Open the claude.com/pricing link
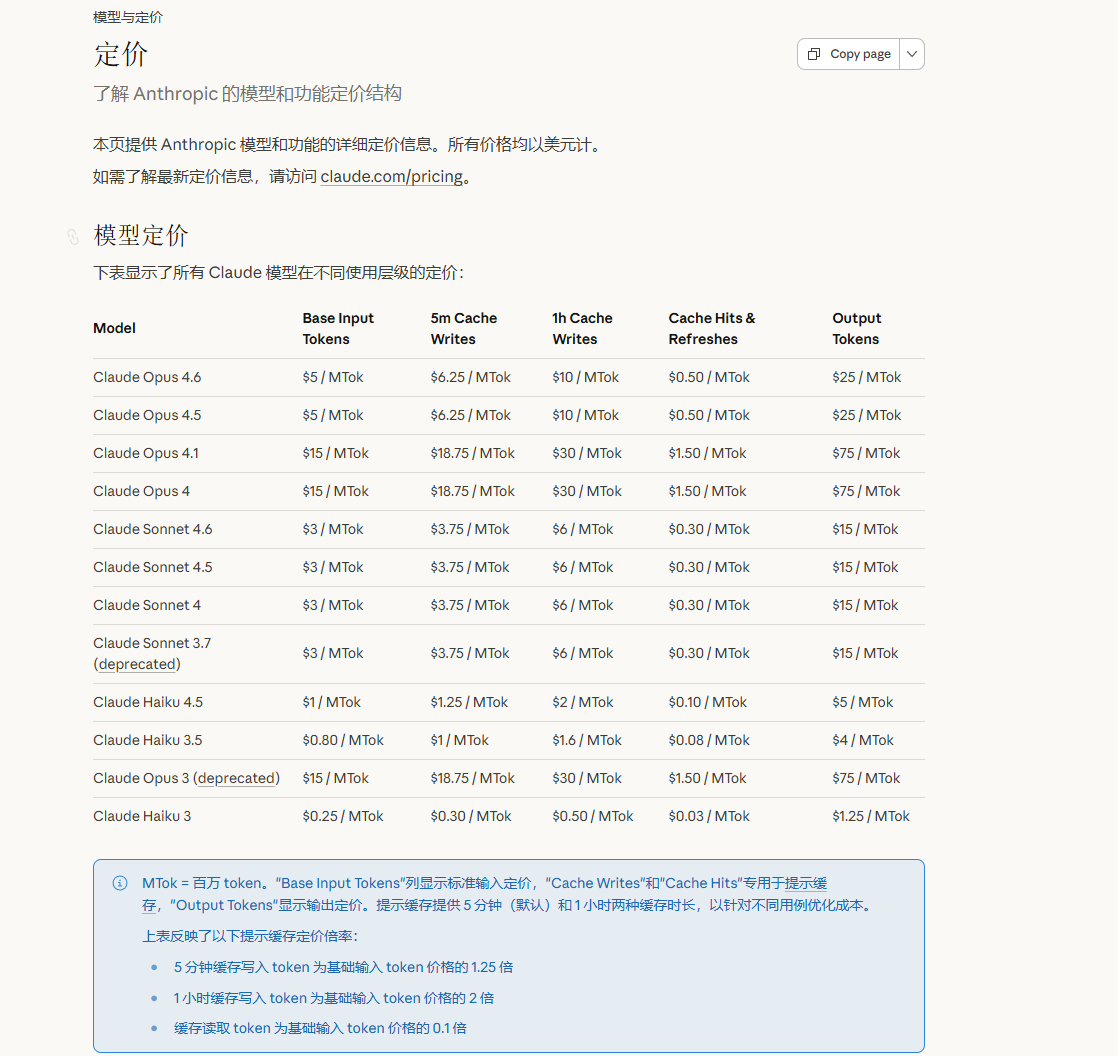Image resolution: width=1118 pixels, height=1056 pixels. (x=391, y=176)
